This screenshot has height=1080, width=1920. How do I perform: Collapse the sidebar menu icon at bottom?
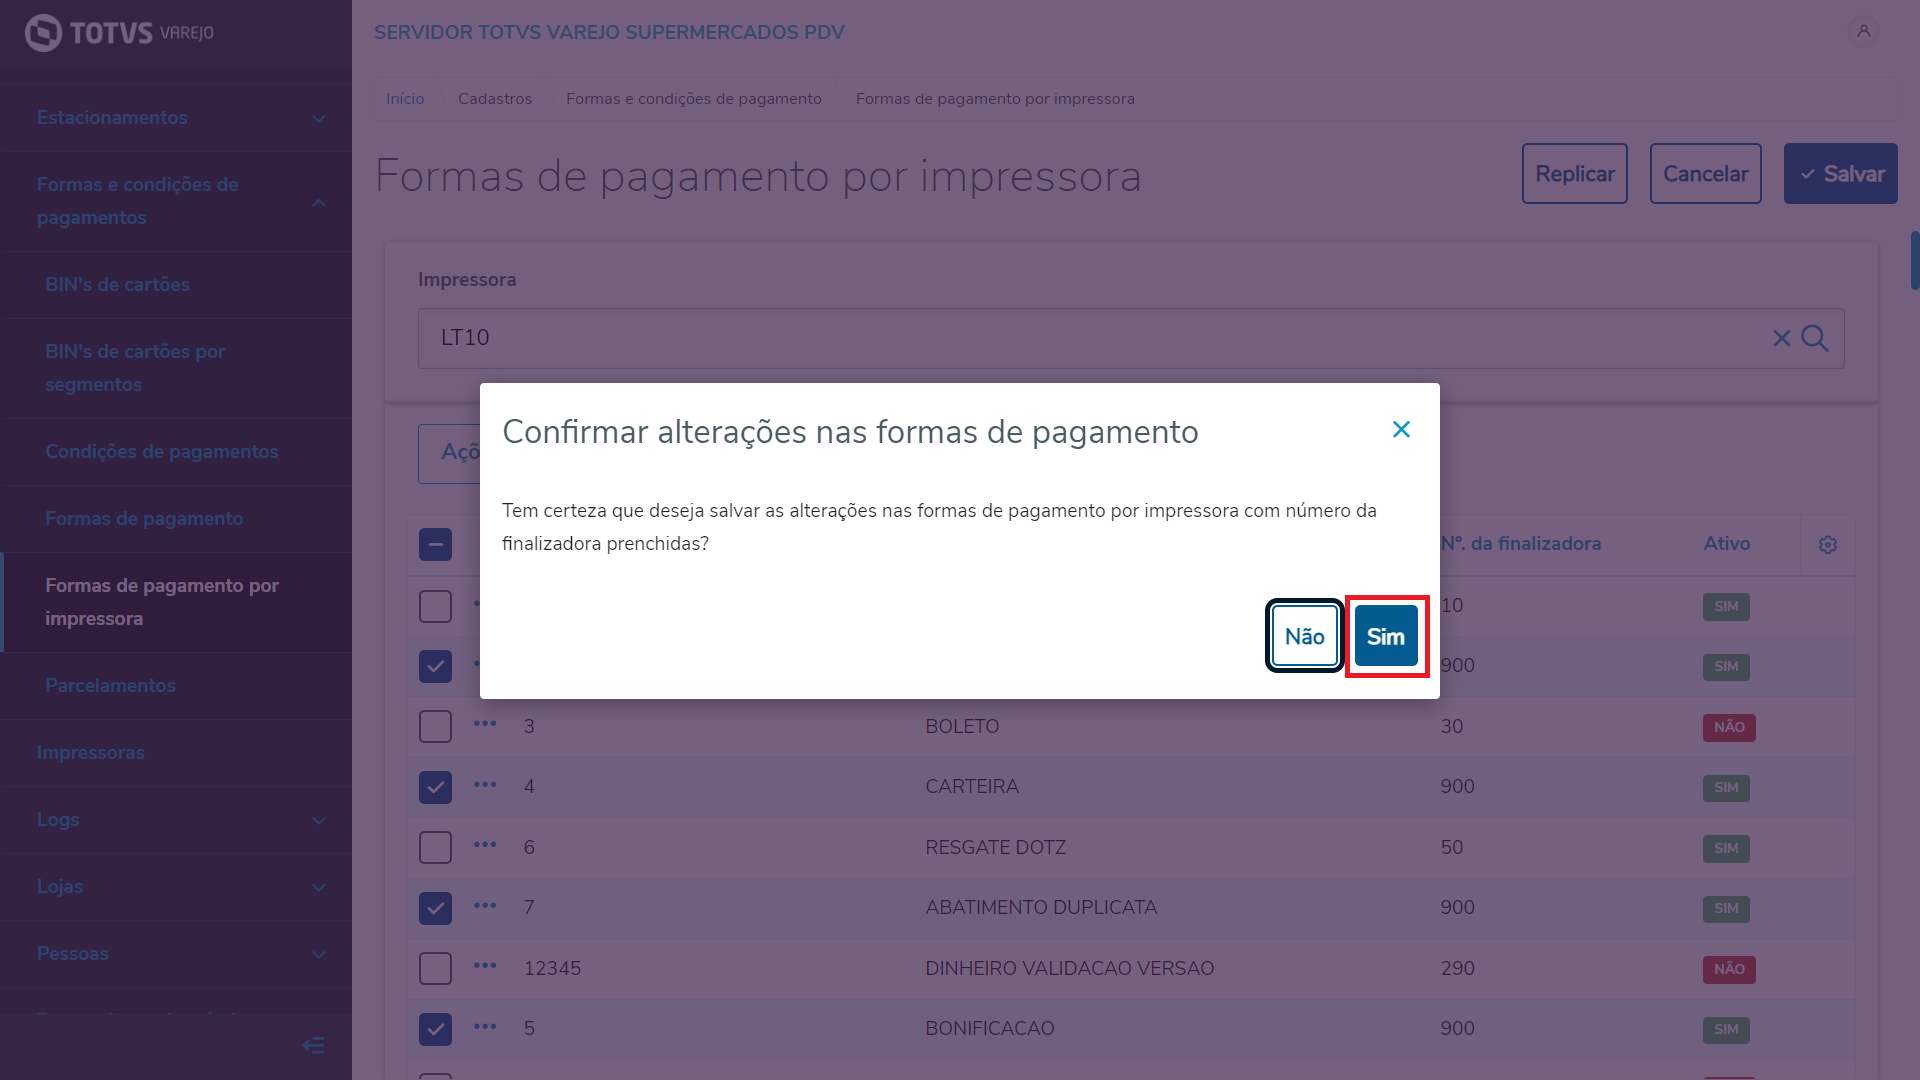[x=313, y=1046]
